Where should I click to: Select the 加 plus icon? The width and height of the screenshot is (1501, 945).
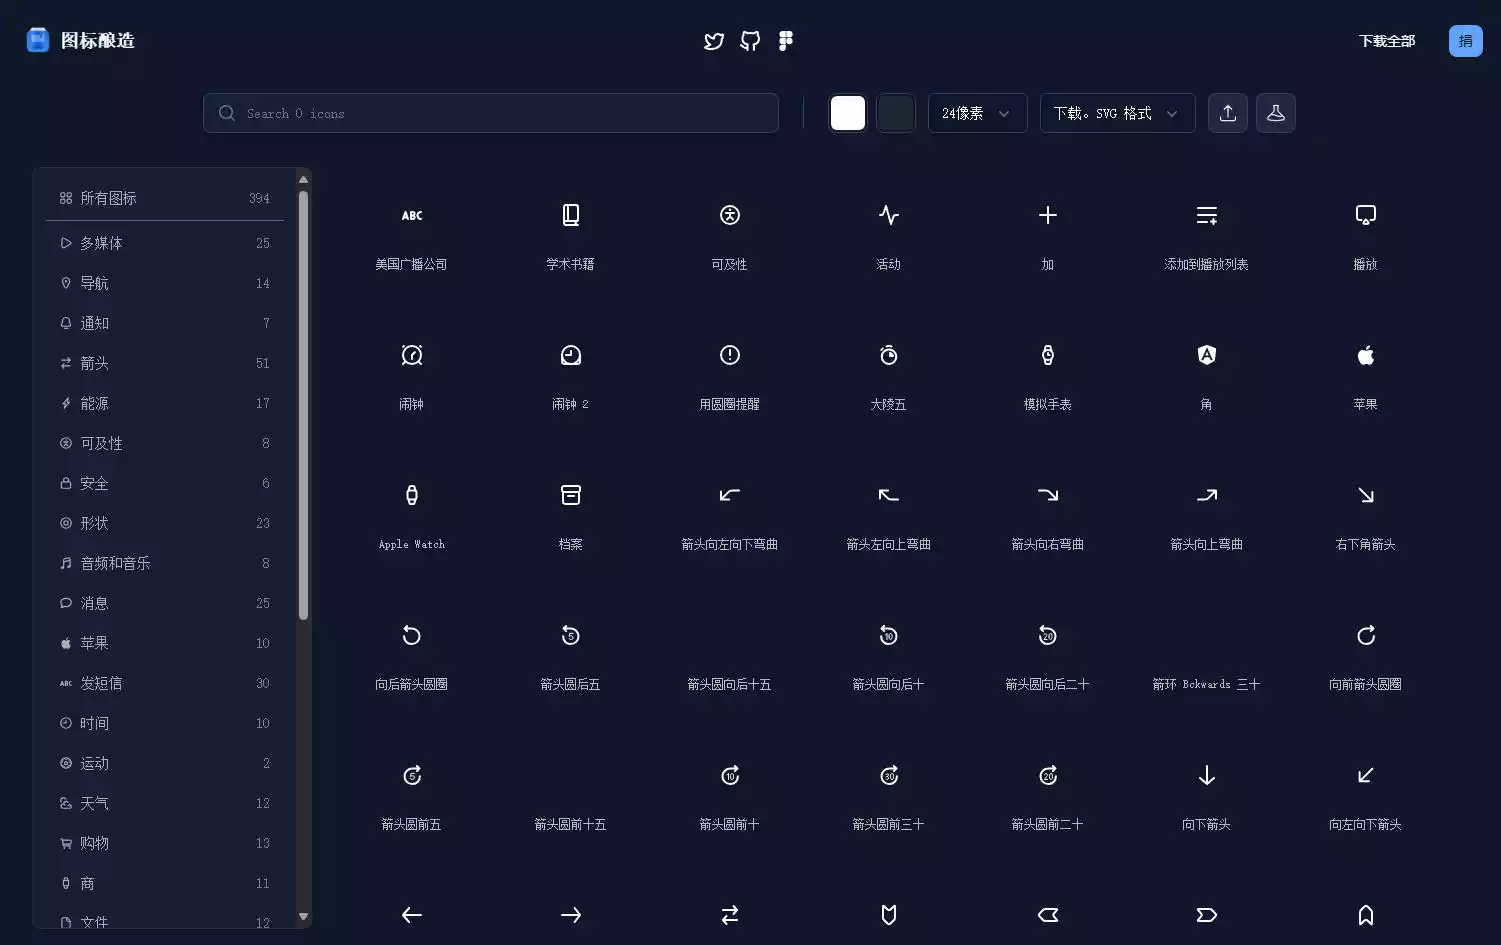coord(1048,215)
